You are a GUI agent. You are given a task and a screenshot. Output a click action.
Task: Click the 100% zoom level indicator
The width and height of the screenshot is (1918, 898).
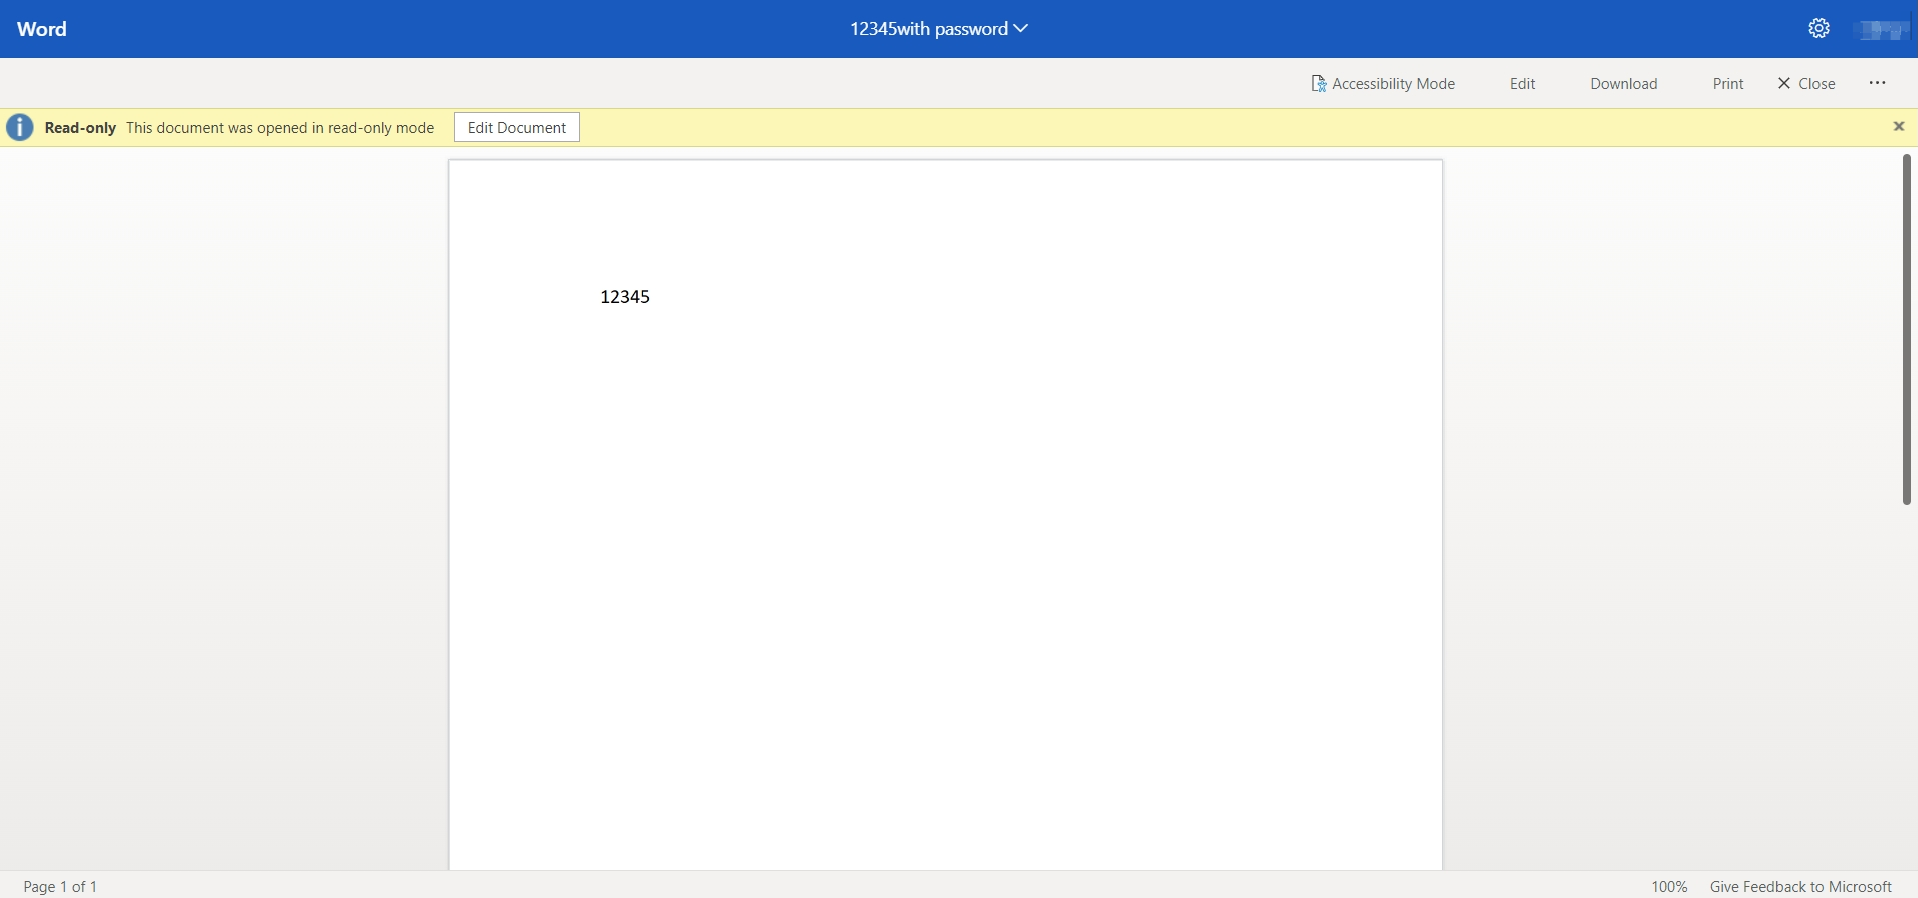[x=1668, y=886]
